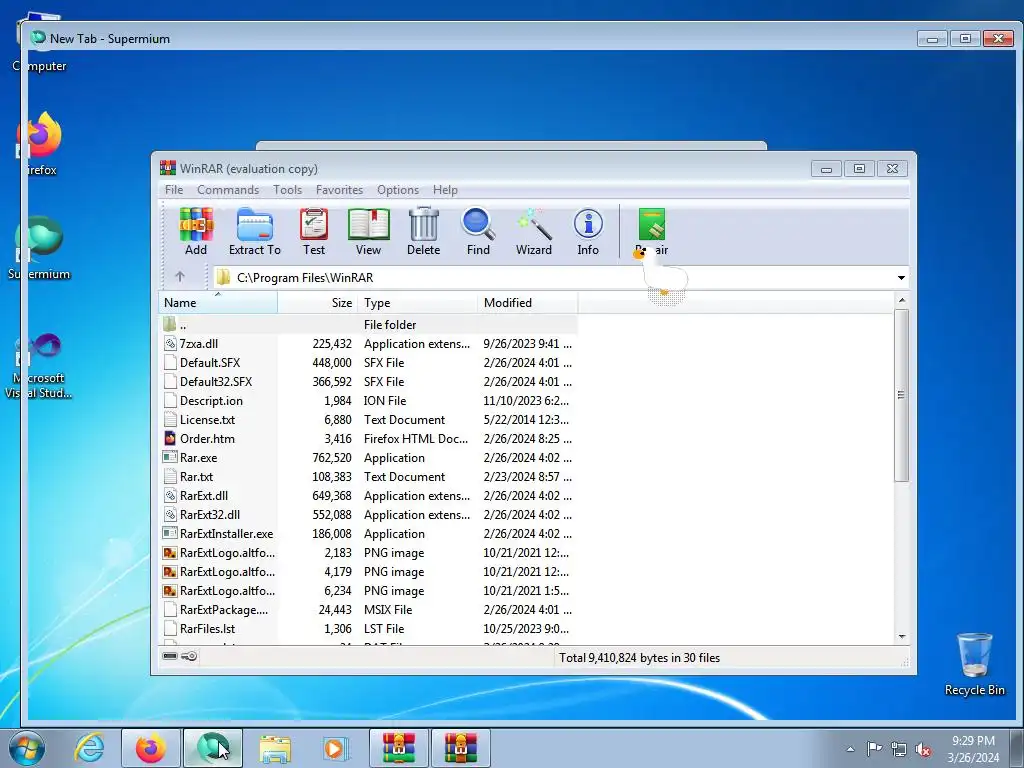Run the Test archive tool
The image size is (1024, 768).
click(313, 231)
